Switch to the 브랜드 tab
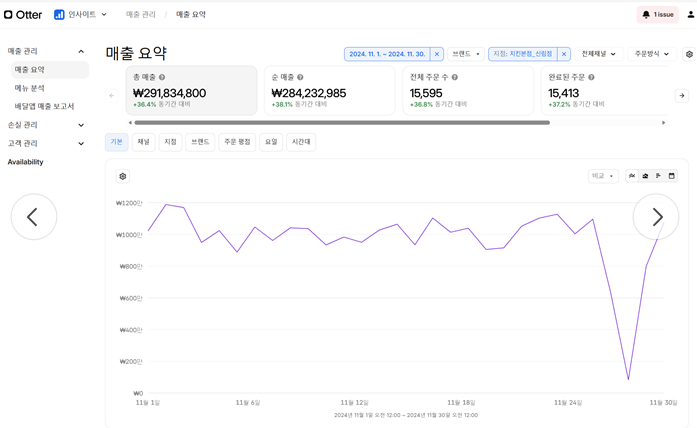 [x=200, y=142]
